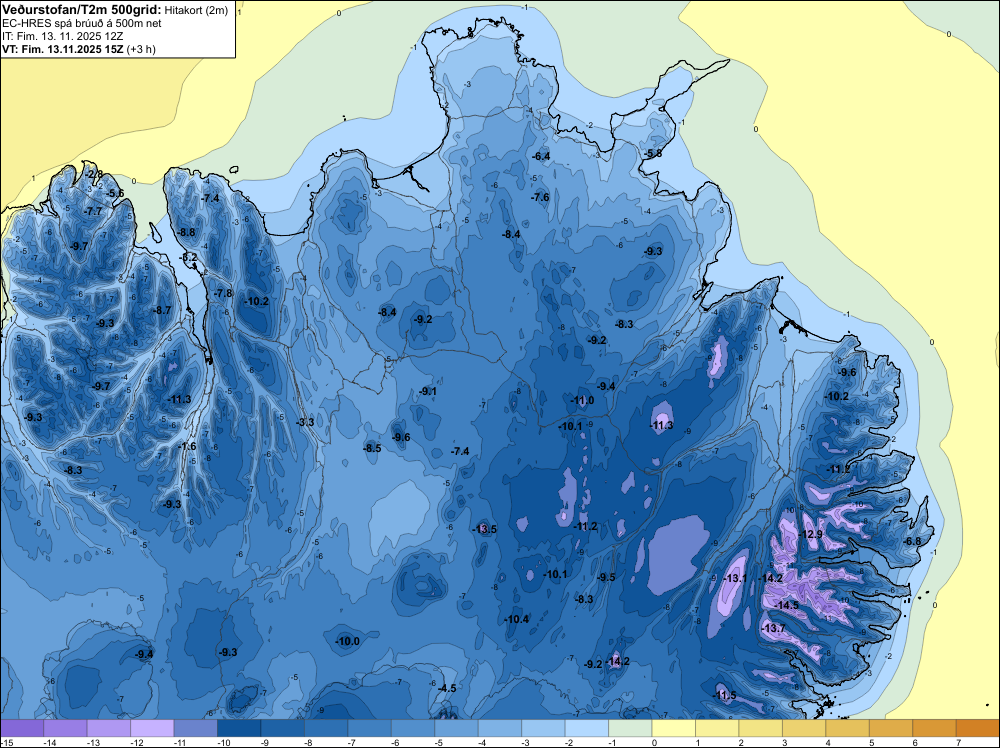Screen dimensions: 1000x748
Task: Select the dark blue swatch between -10 and -9
Action: click(x=239, y=728)
